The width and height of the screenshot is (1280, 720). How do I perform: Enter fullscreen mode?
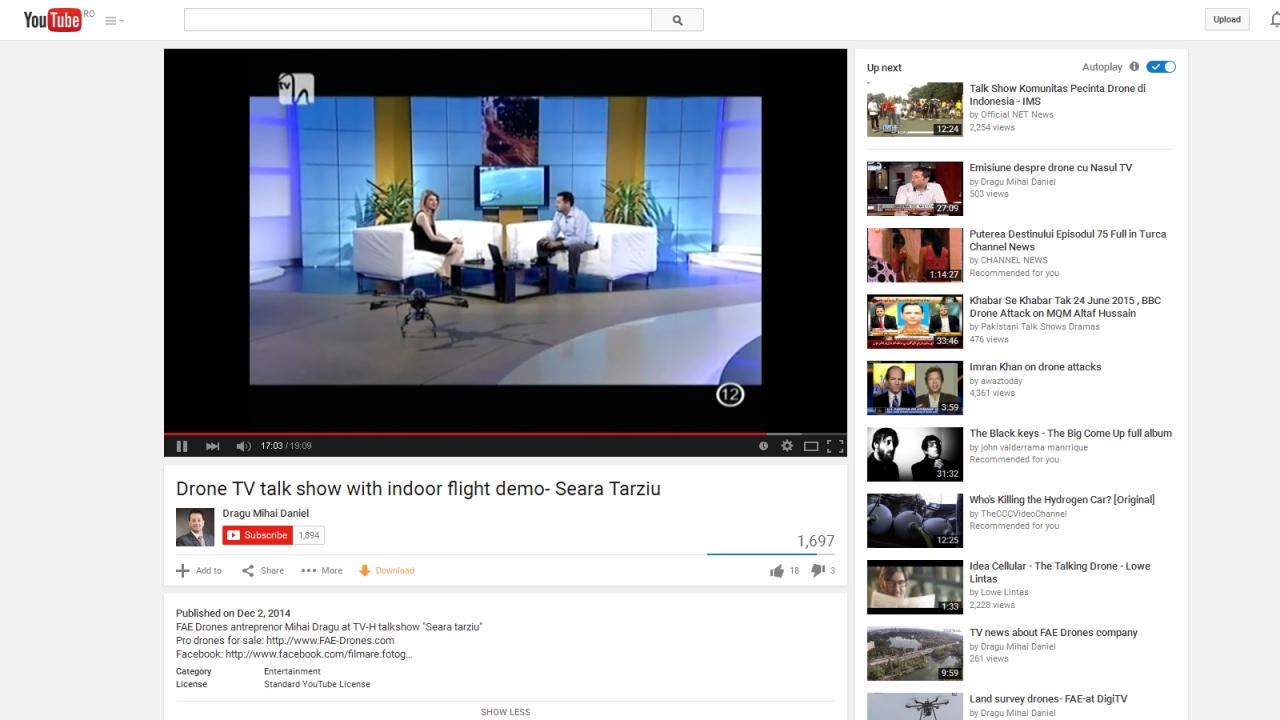coord(835,446)
